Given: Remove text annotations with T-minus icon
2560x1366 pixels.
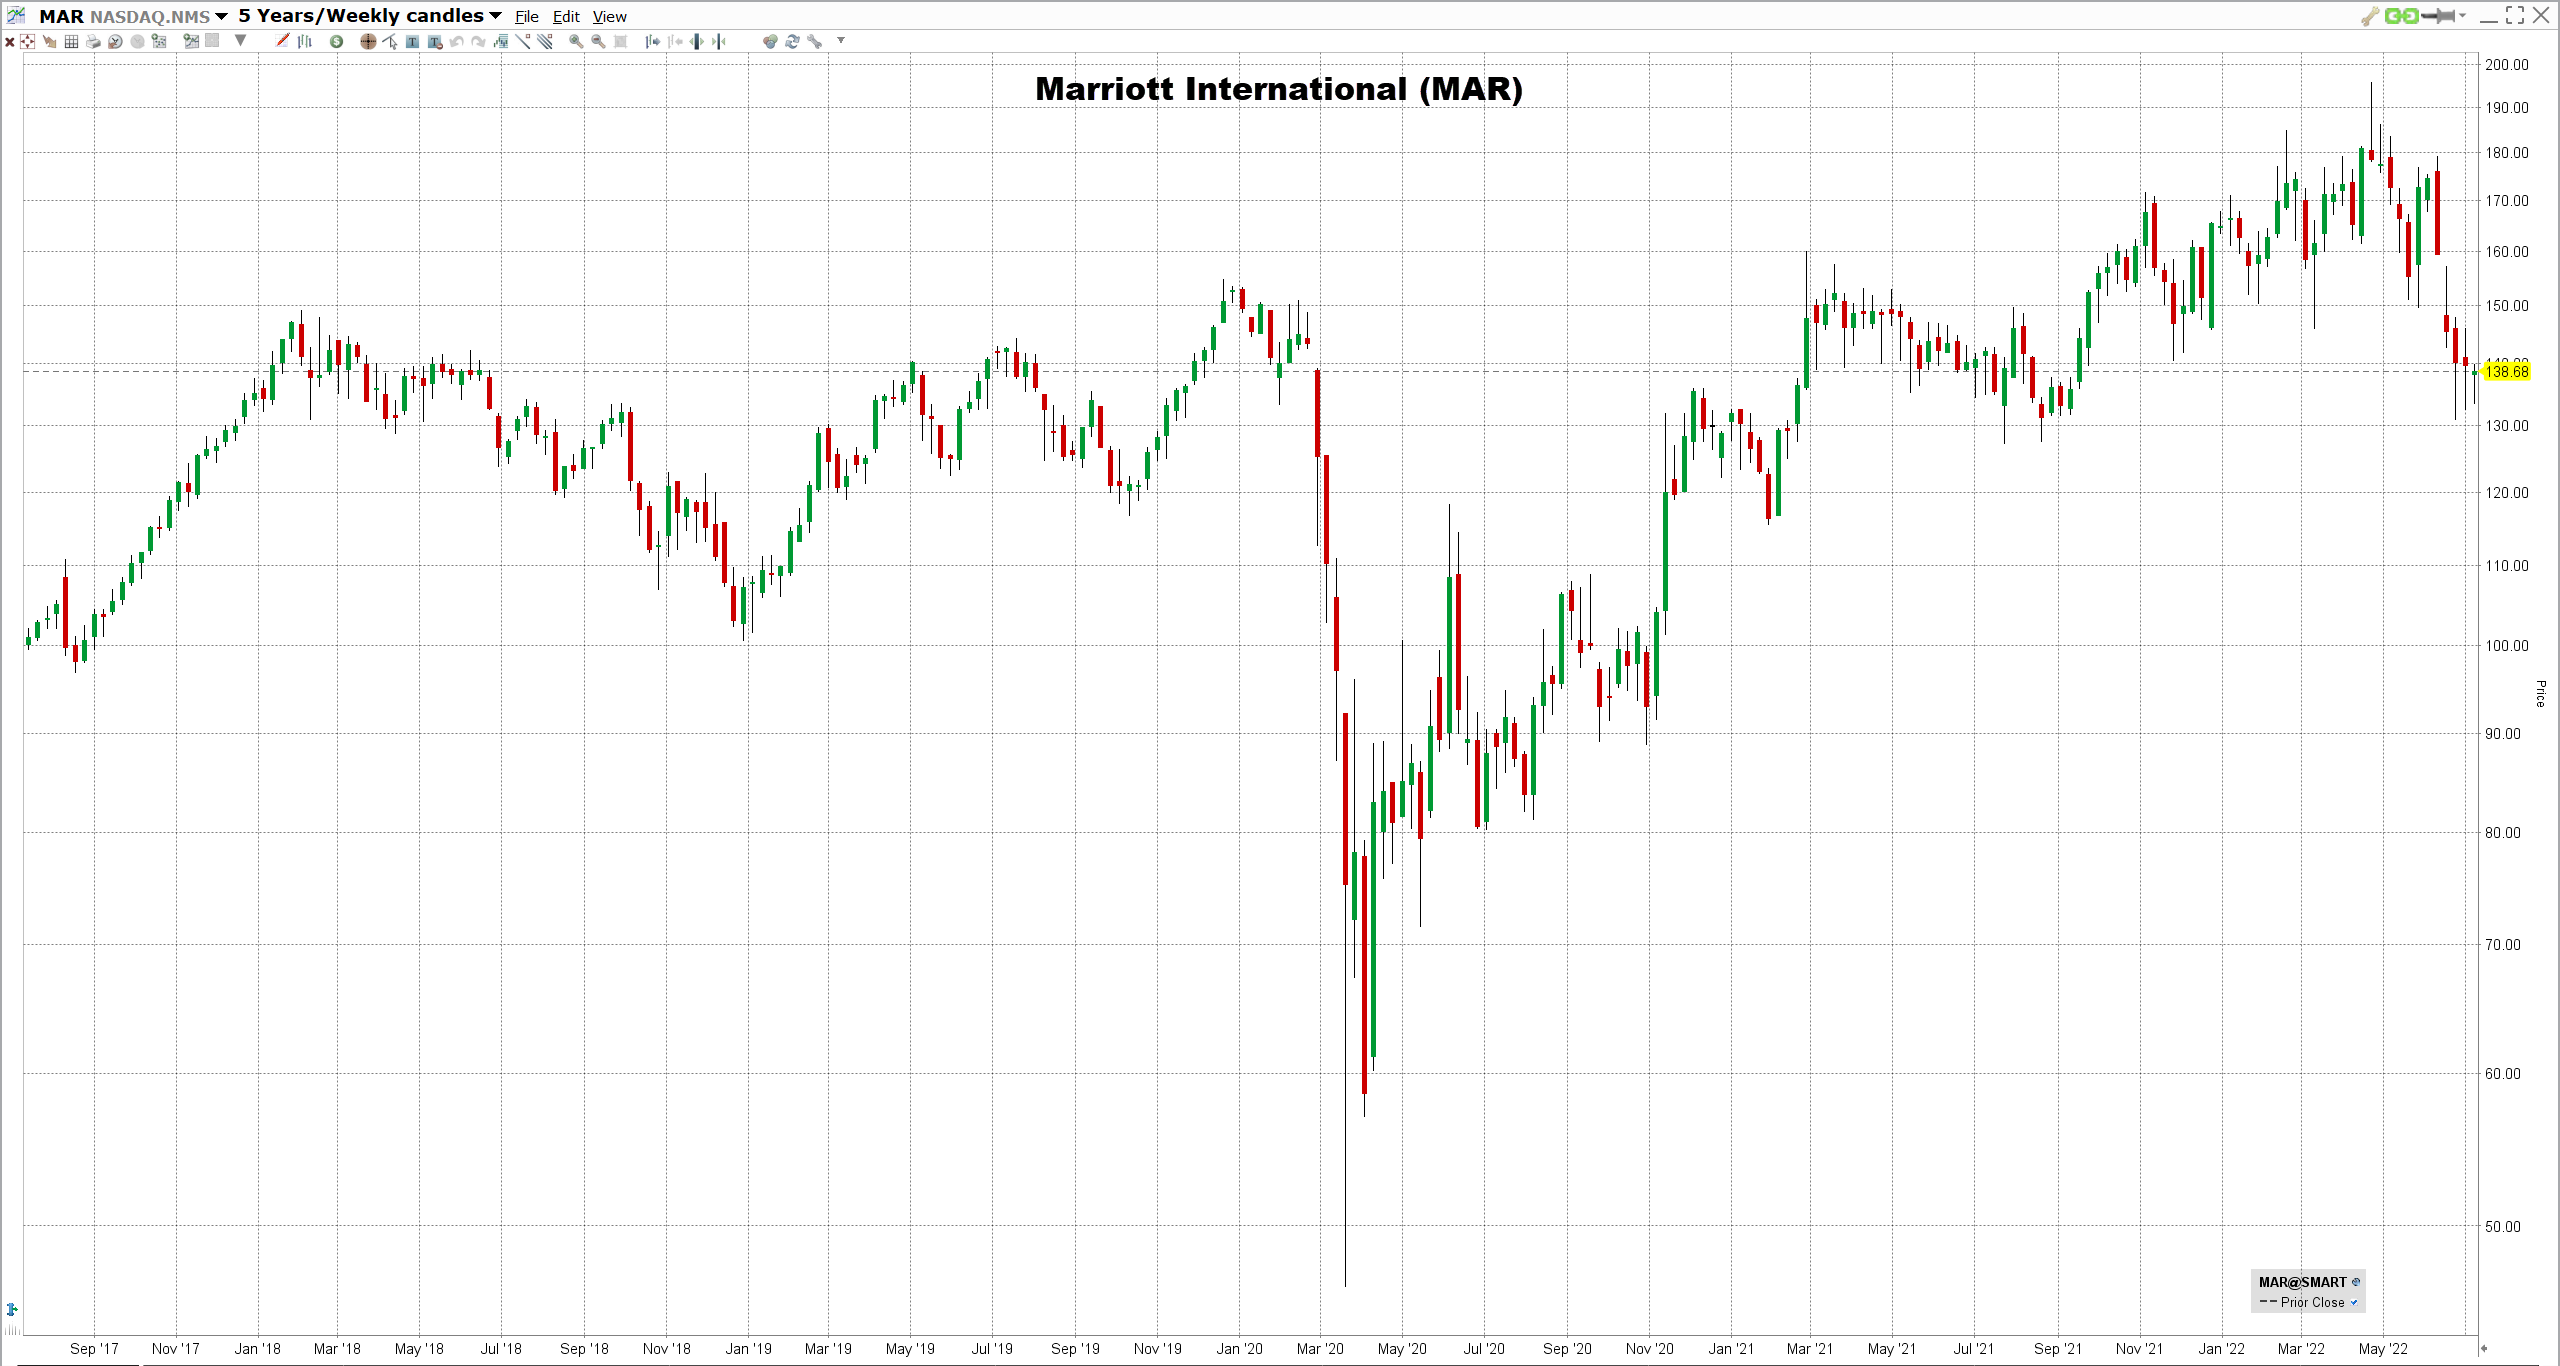Looking at the screenshot, I should 435,41.
